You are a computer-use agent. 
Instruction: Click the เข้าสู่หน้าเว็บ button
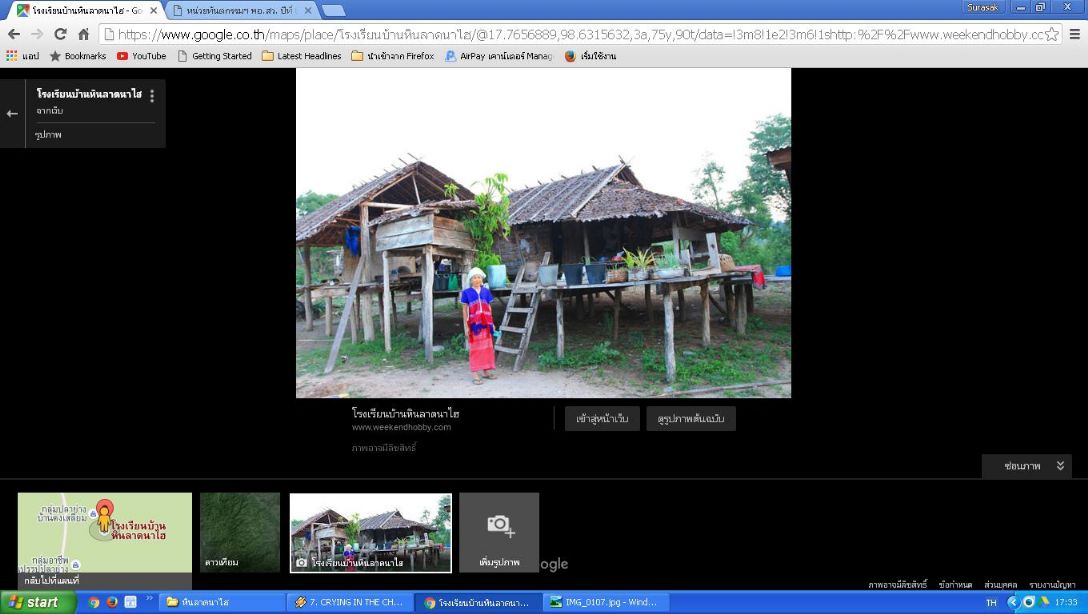pyautogui.click(x=602, y=418)
